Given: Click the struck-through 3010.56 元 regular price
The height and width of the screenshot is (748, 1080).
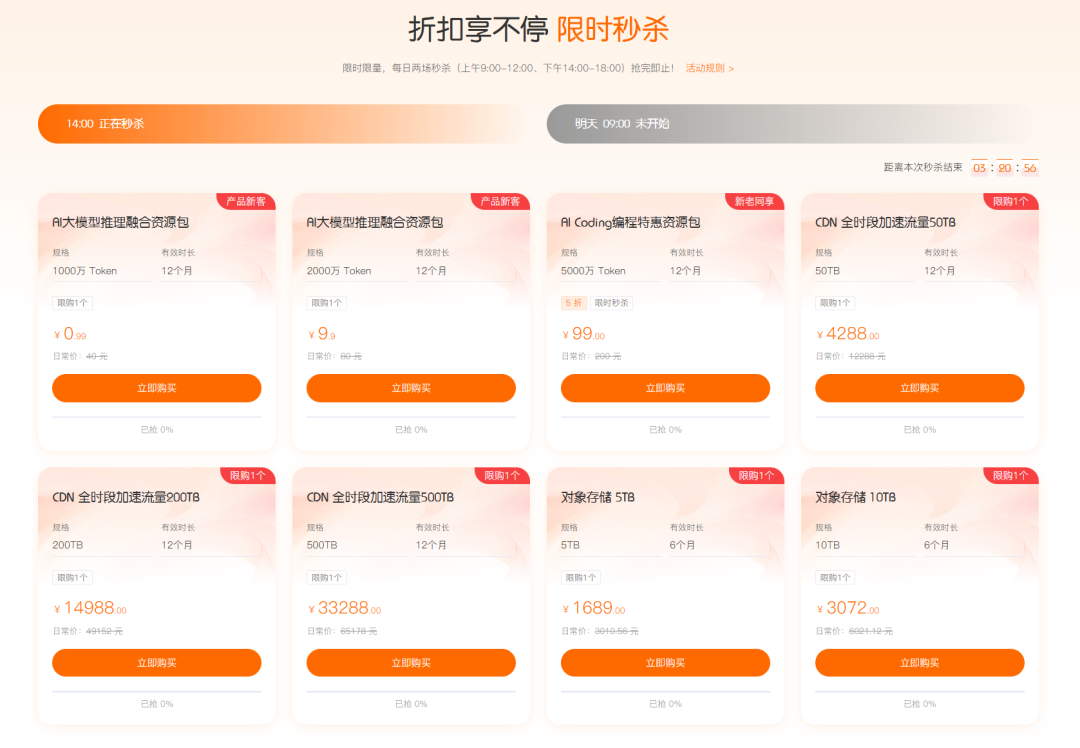Looking at the screenshot, I should pos(616,631).
